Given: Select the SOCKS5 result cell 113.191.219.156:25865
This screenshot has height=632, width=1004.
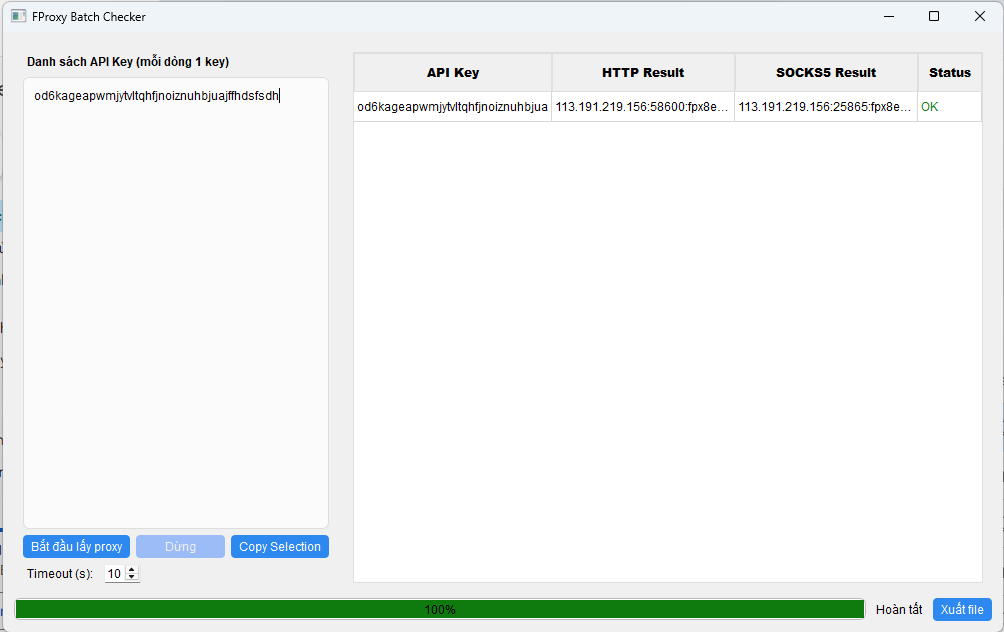Looking at the screenshot, I should coord(826,107).
